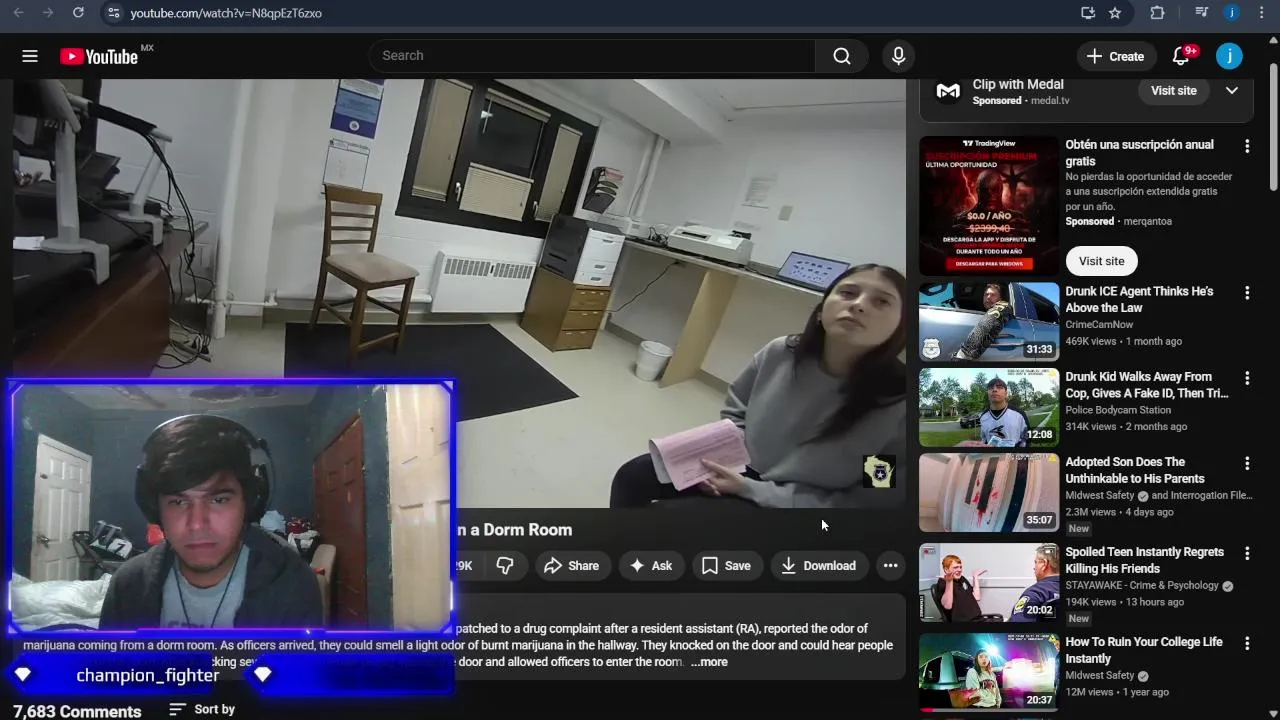Image resolution: width=1280 pixels, height=720 pixels.
Task: Click the Visit site button under TradingView ad
Action: 1101,261
